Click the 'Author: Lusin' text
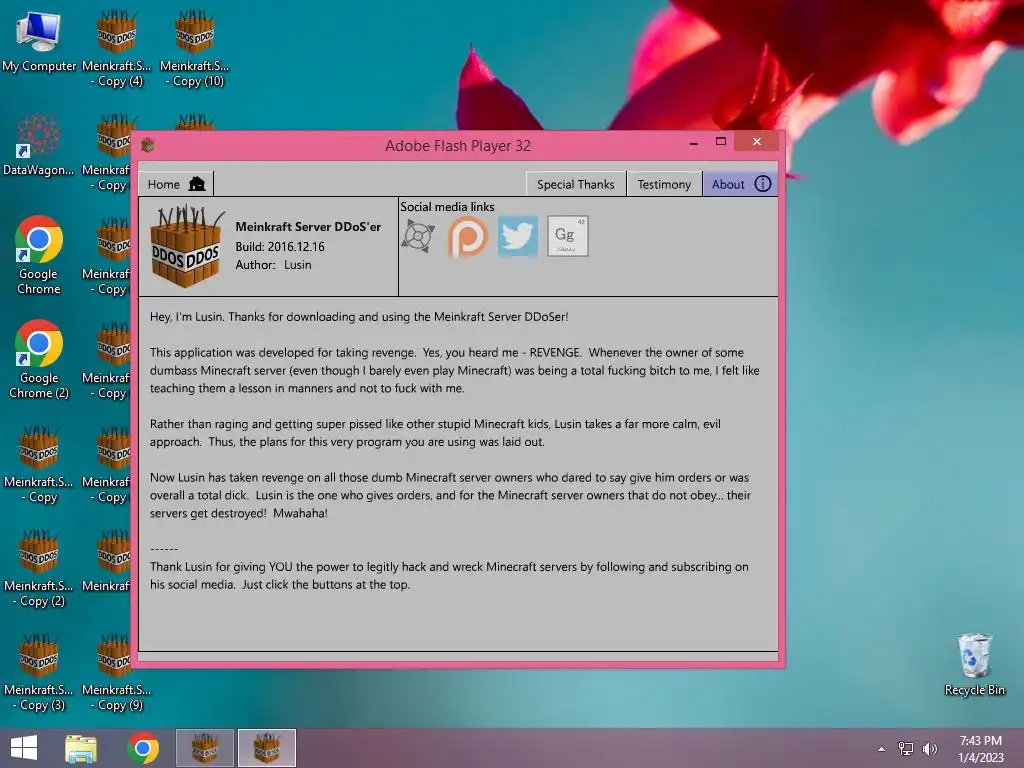Screen dimensions: 1024x768 coord(273,264)
